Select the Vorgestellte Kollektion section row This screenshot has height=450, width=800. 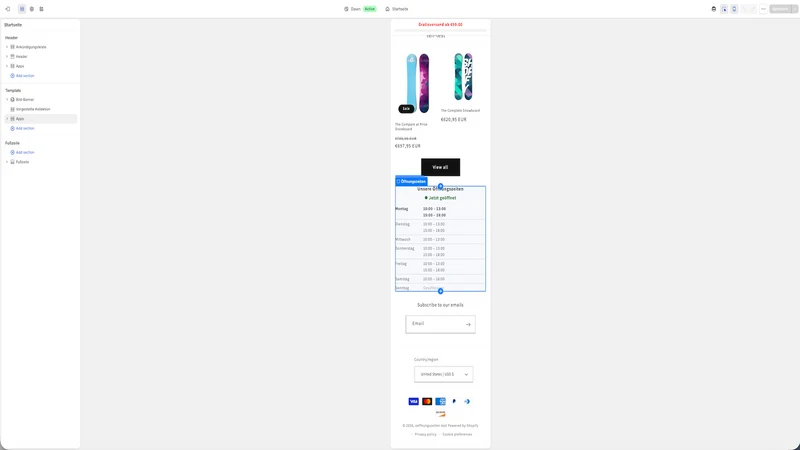[41, 109]
